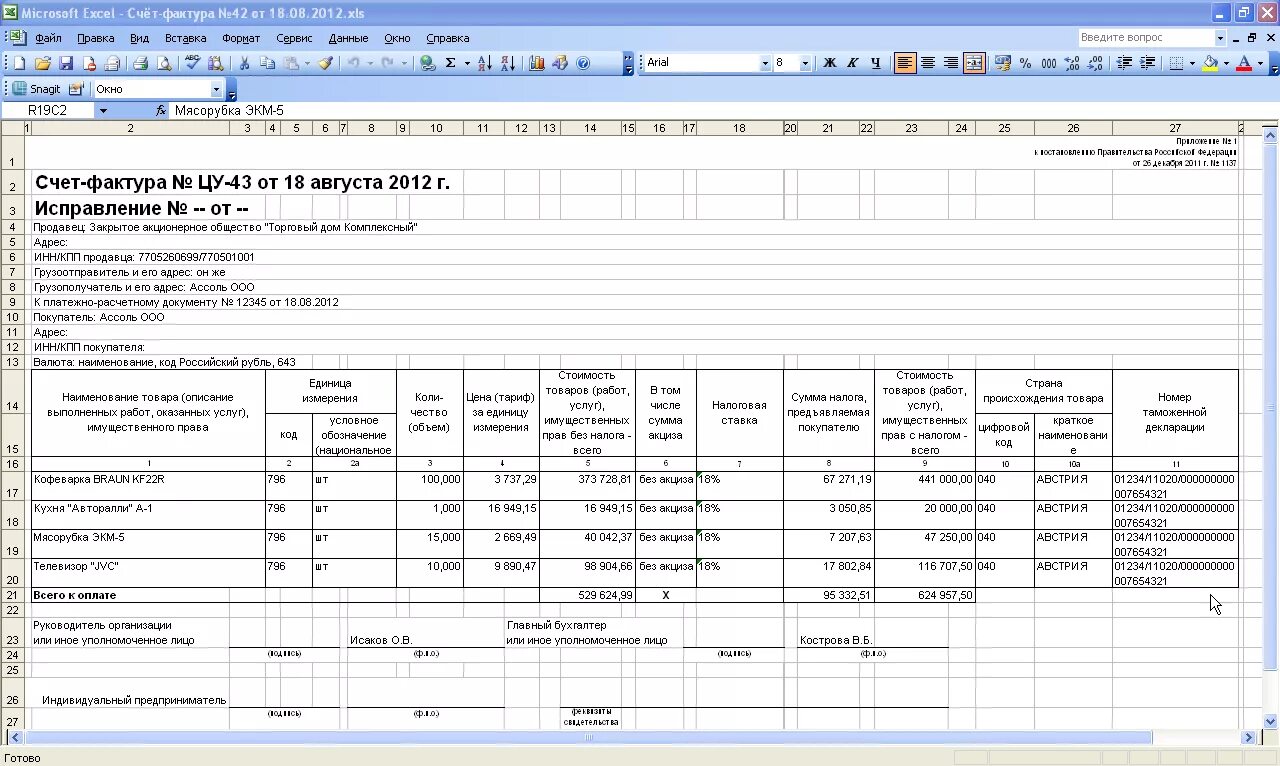Toggle align right
Viewport: 1280px width, 766px height.
tap(951, 63)
